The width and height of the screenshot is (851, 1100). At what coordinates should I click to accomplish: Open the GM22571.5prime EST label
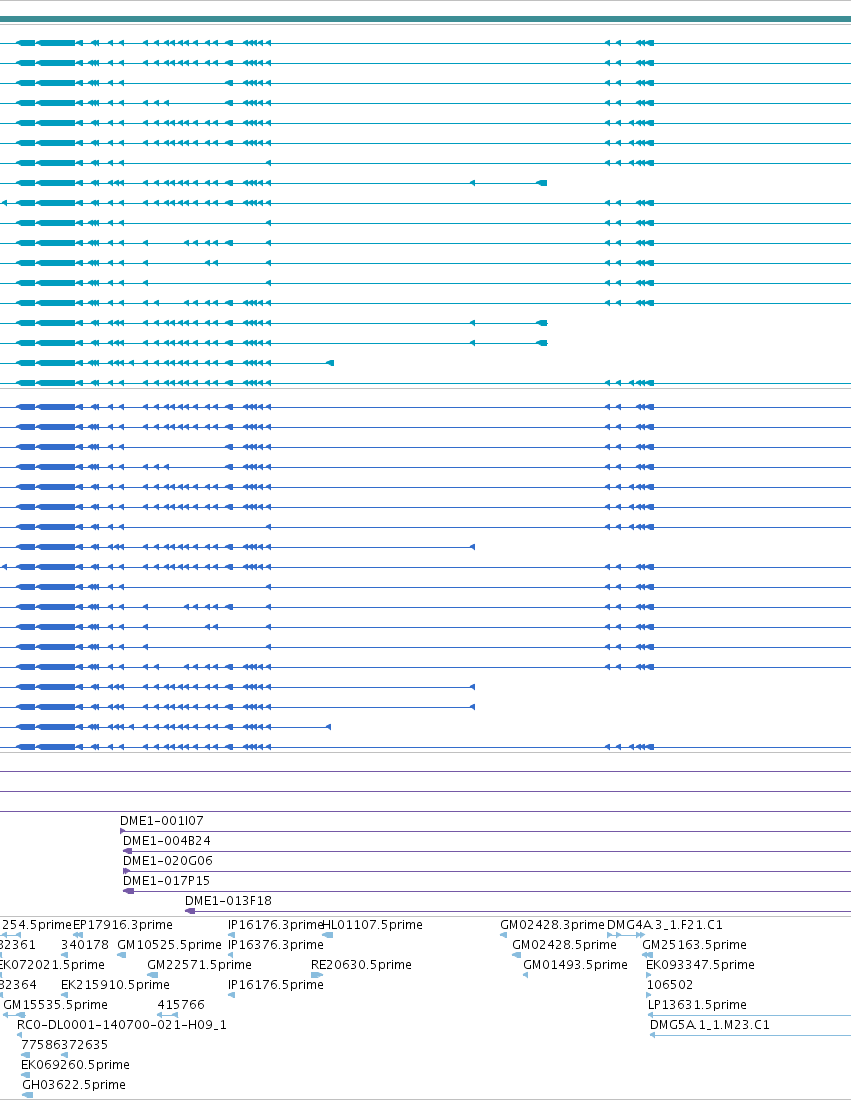tap(199, 965)
